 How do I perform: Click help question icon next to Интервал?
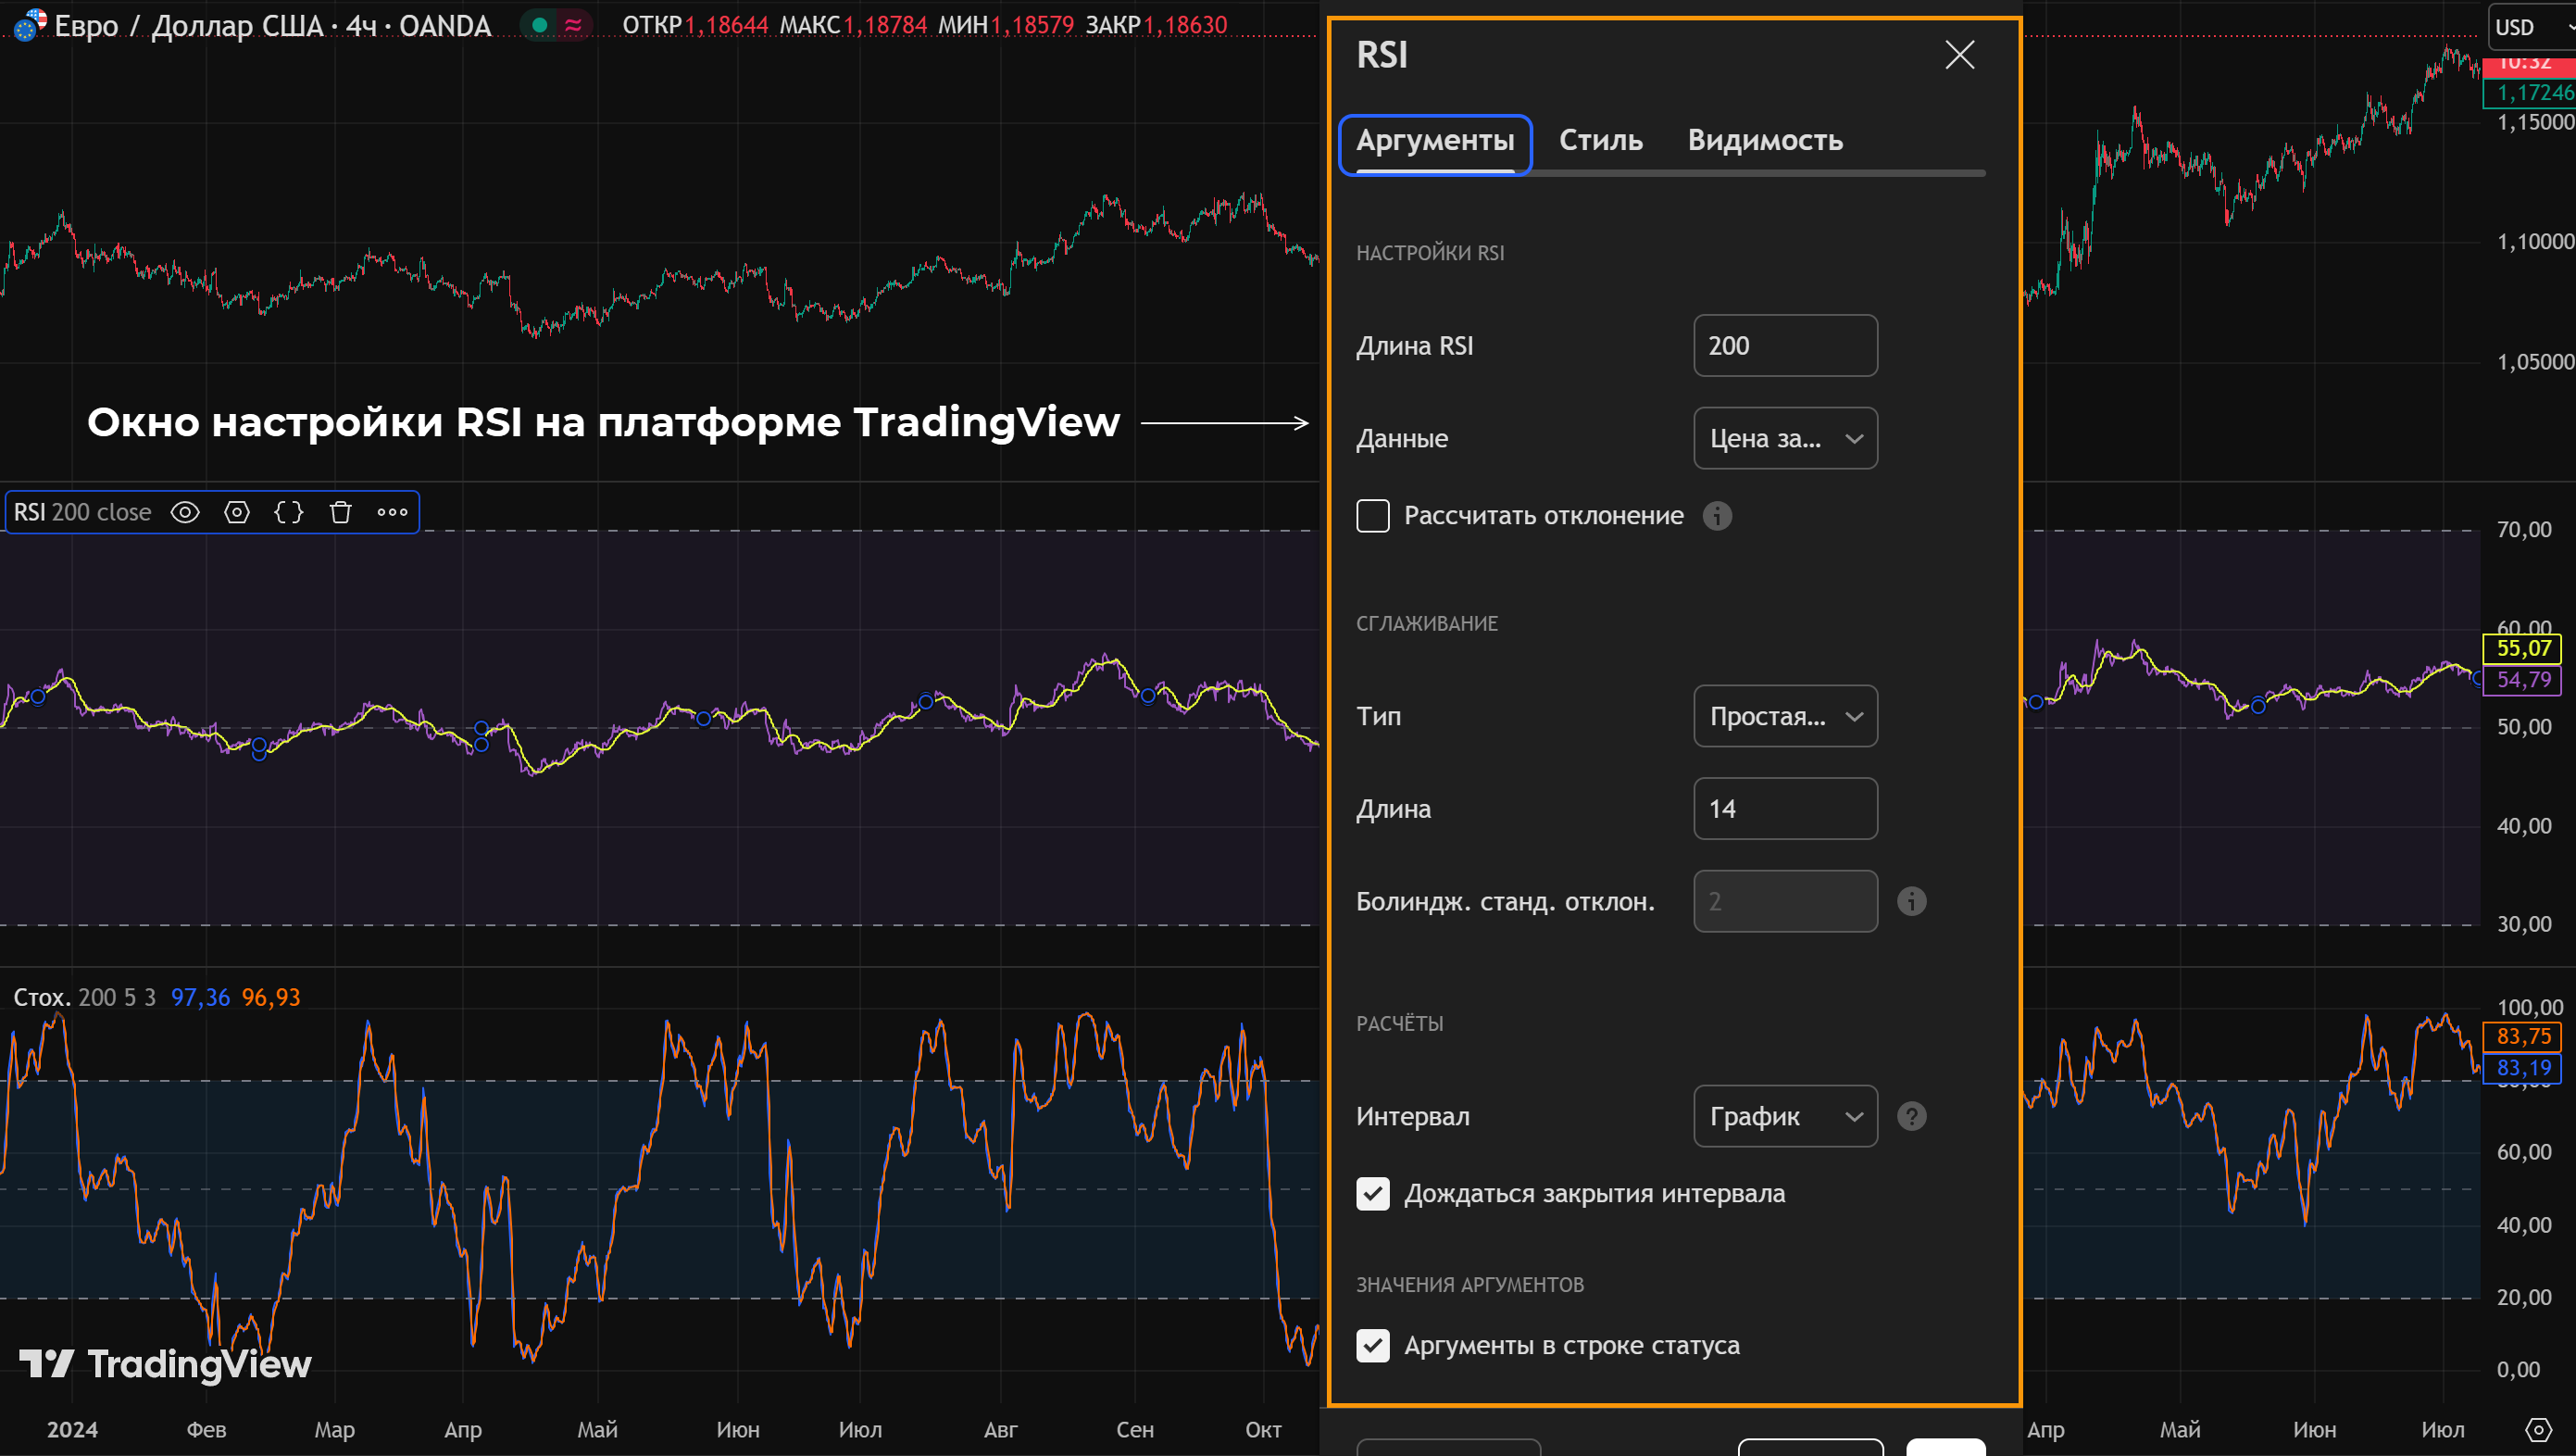pyautogui.click(x=1911, y=1116)
